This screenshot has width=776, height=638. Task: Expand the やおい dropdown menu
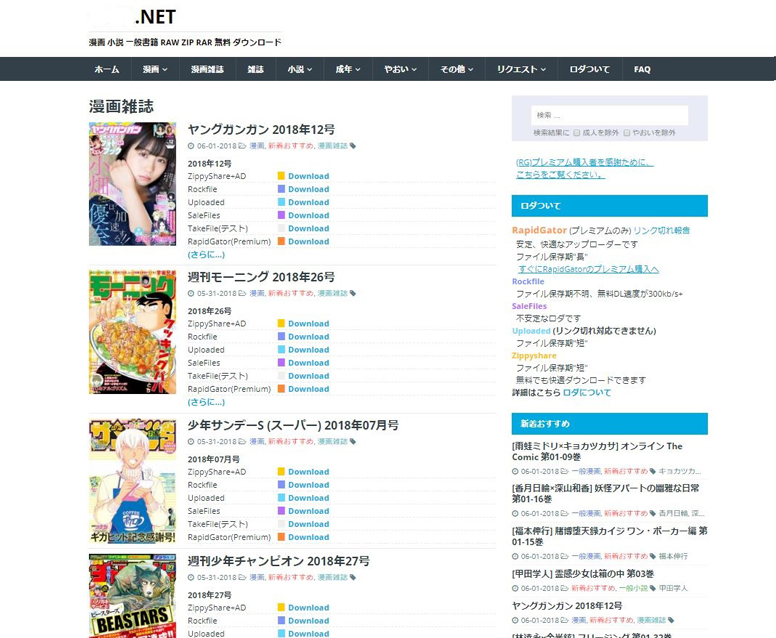point(400,69)
